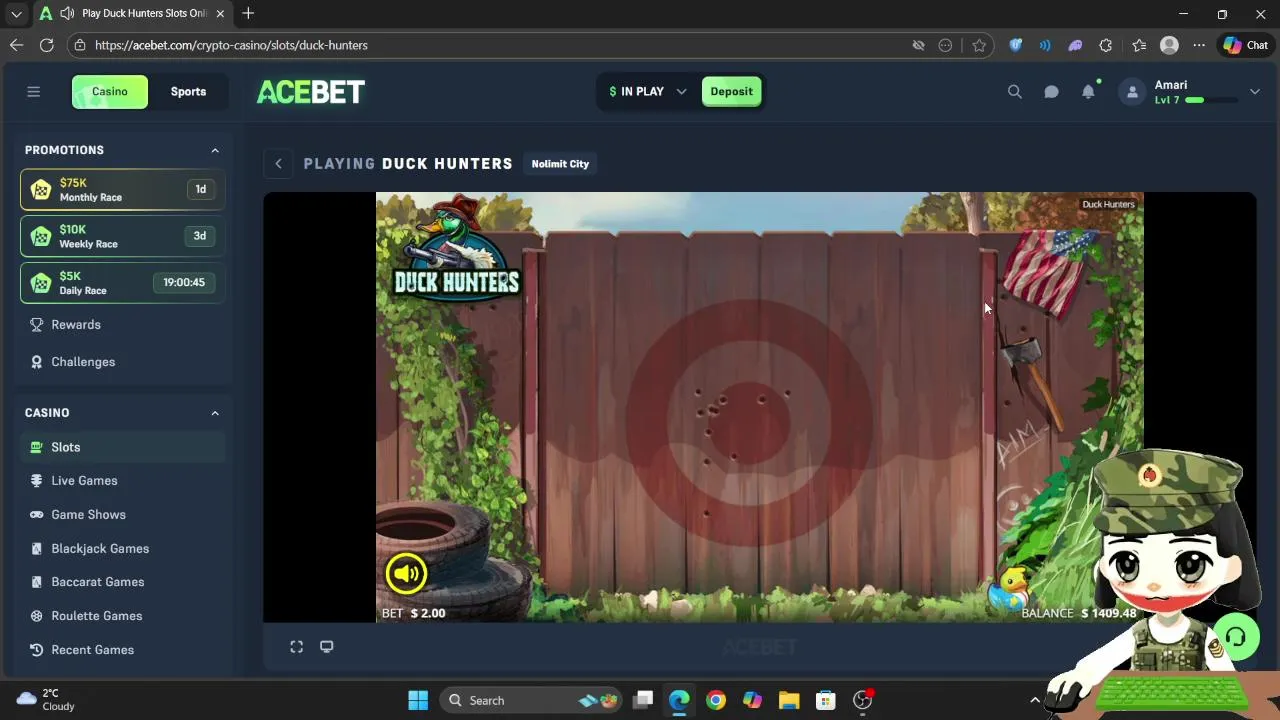The image size is (1280, 720).
Task: Open the $10K Weekly Race promotion
Action: (122, 236)
